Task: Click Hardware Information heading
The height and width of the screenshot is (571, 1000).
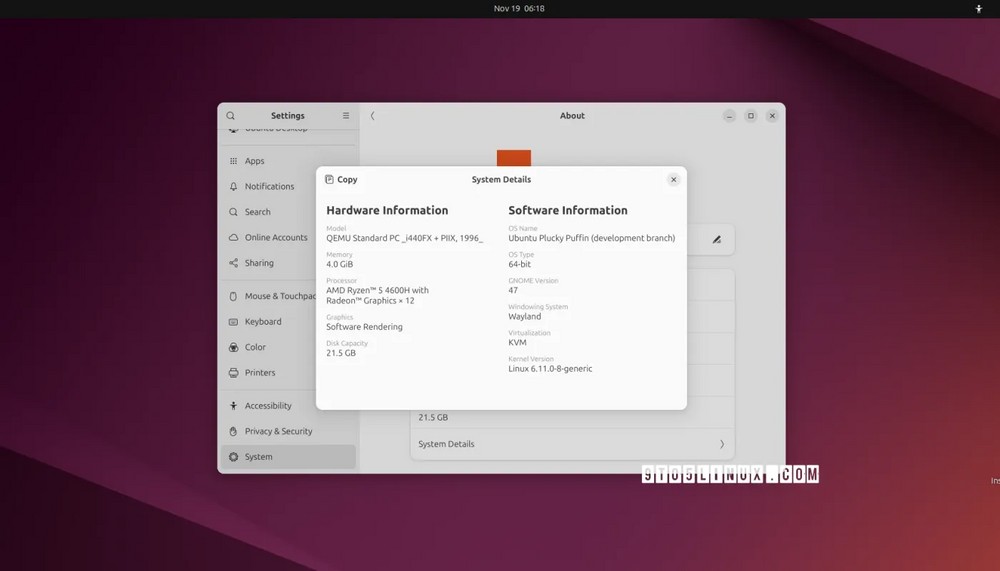Action: 387,210
